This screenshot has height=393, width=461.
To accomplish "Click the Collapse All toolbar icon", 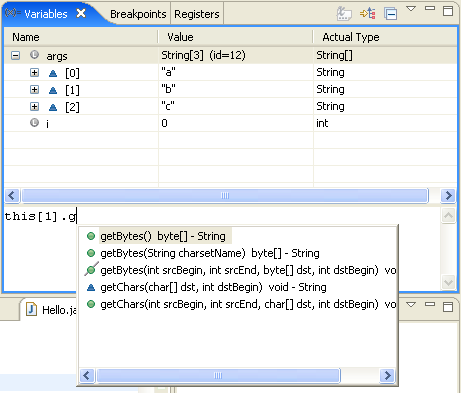I will tap(390, 14).
